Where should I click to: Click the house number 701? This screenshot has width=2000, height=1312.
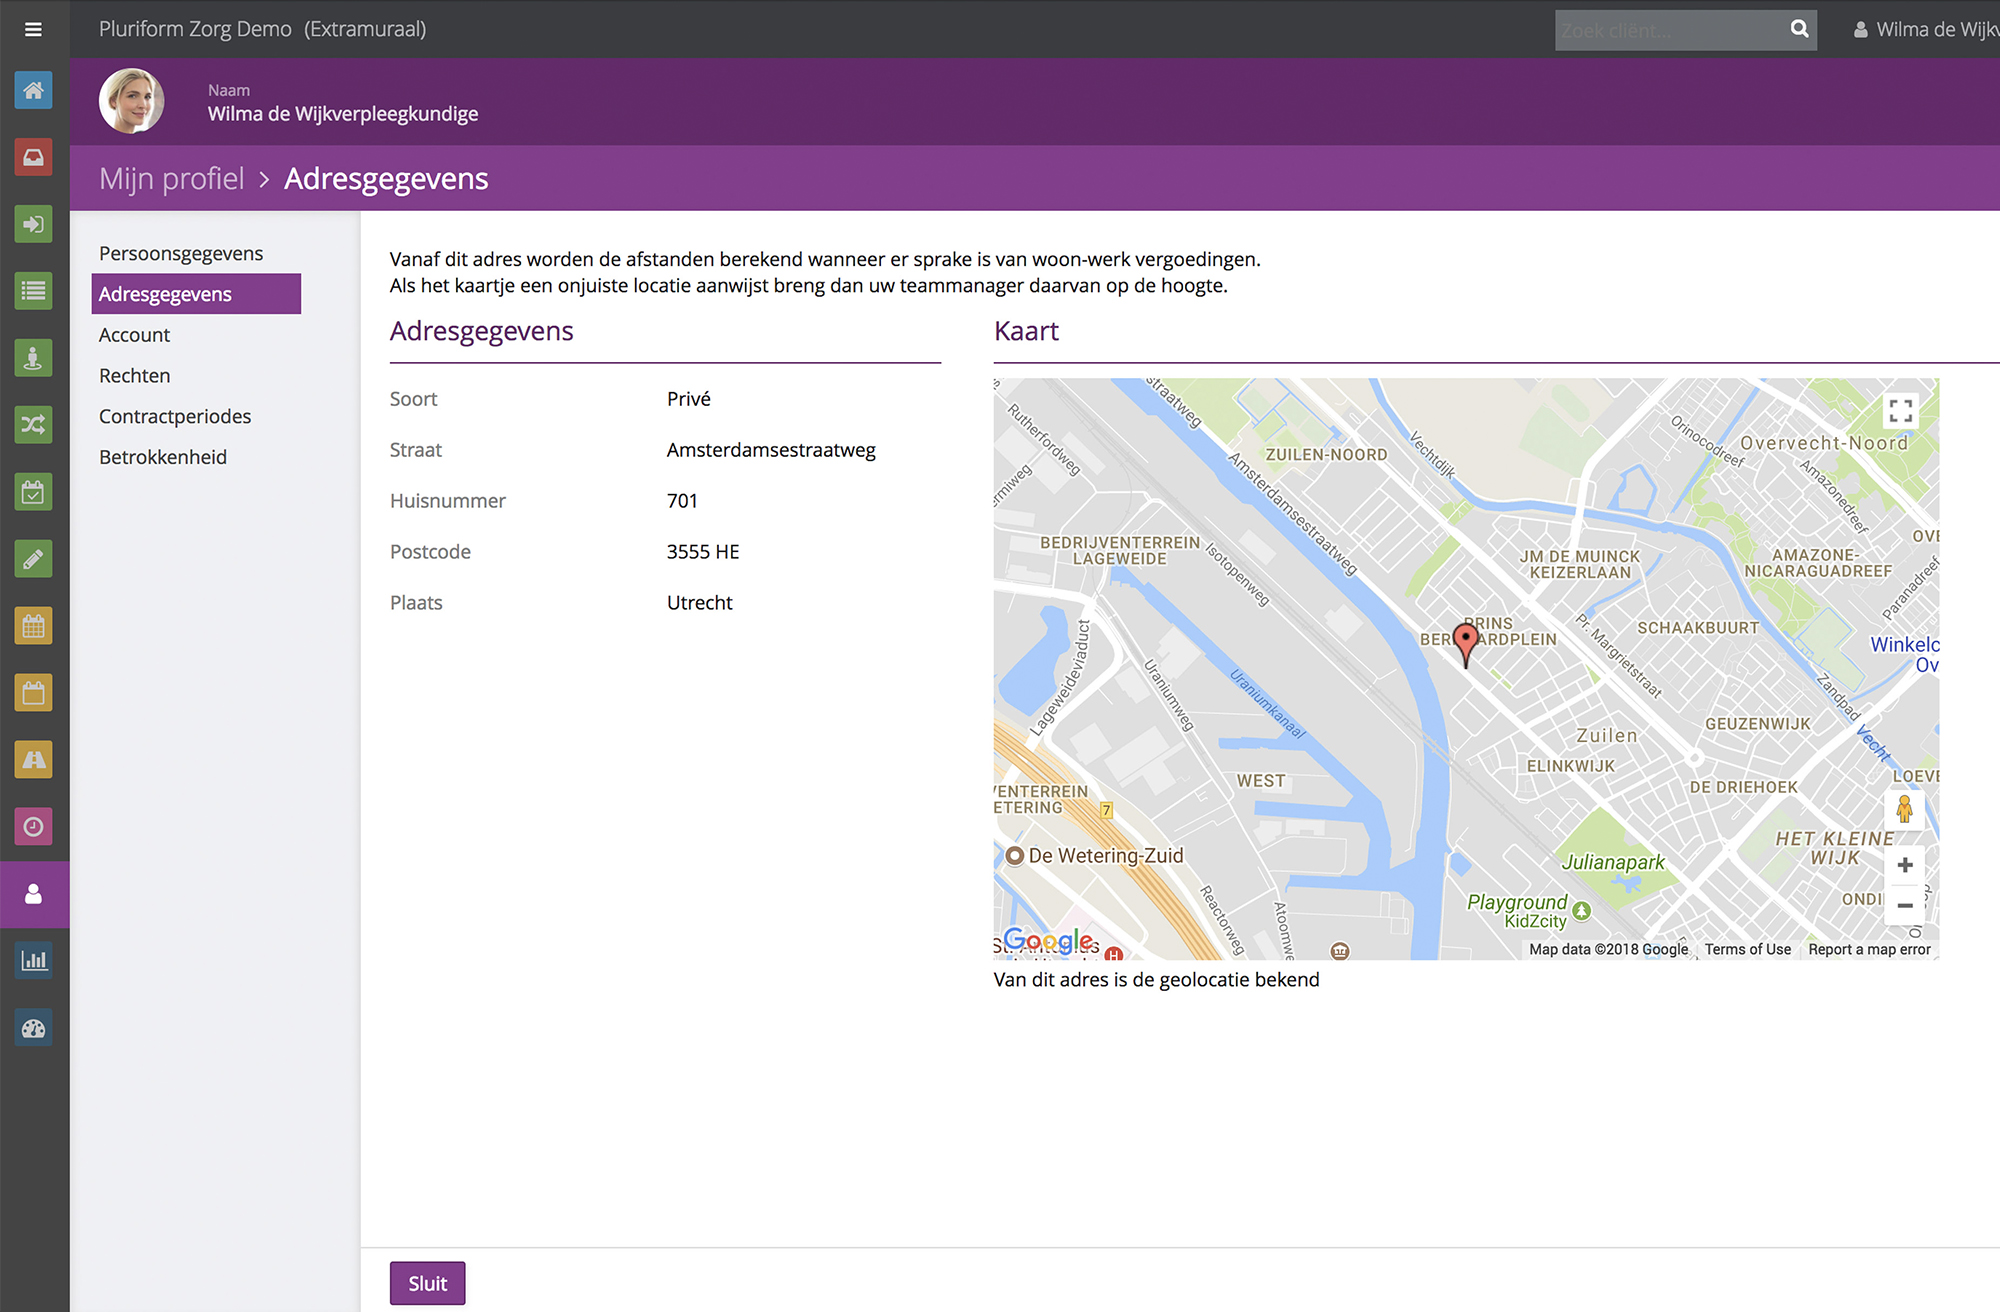click(682, 501)
